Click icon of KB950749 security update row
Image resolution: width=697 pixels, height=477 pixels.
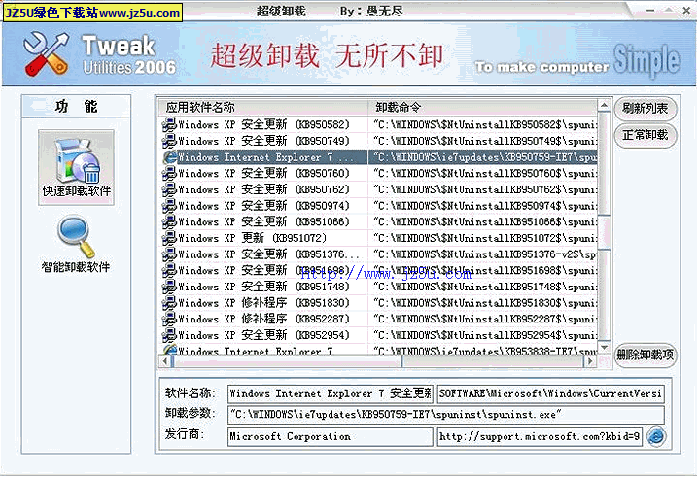(169, 141)
